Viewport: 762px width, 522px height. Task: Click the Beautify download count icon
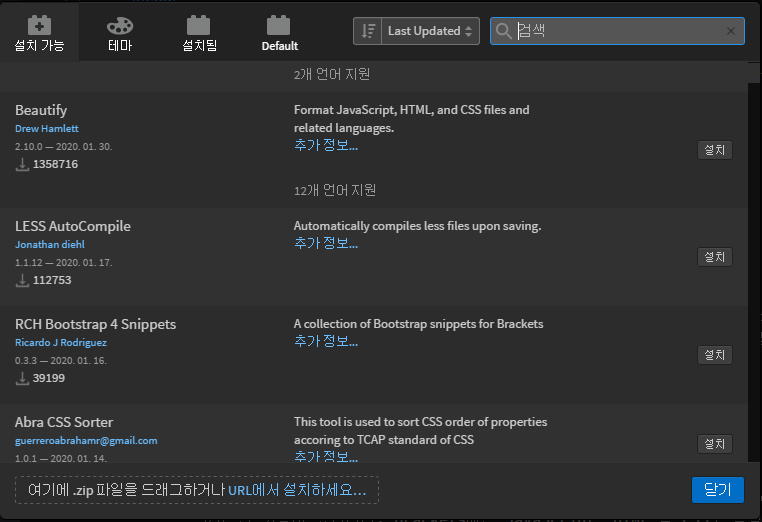(x=22, y=164)
